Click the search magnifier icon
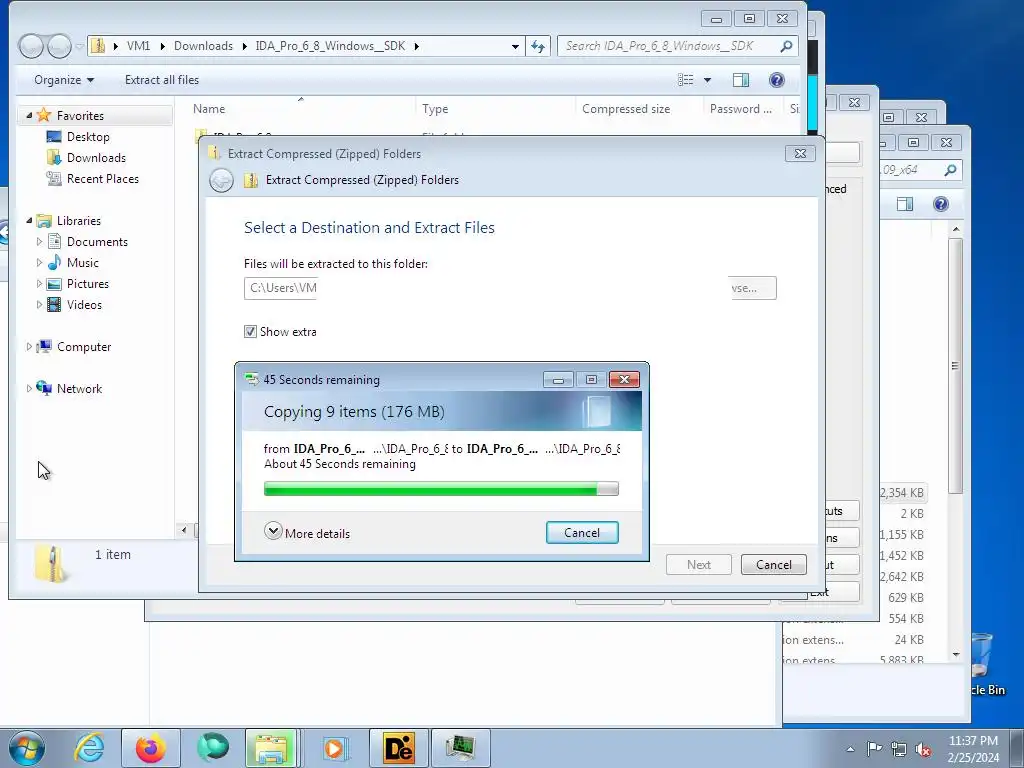The image size is (1024, 768). tap(786, 46)
